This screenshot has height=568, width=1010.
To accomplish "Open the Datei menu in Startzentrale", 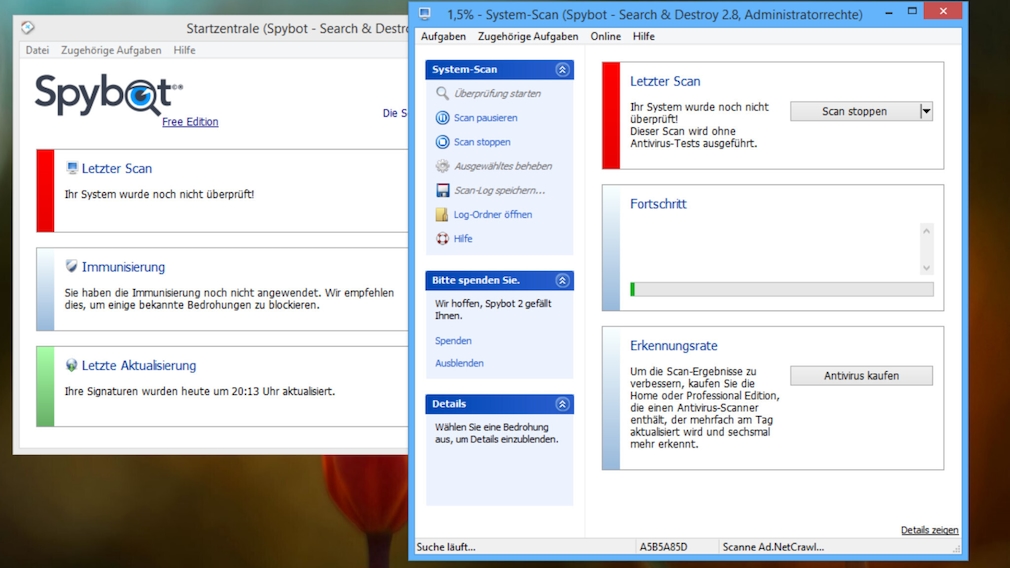I will tap(37, 50).
